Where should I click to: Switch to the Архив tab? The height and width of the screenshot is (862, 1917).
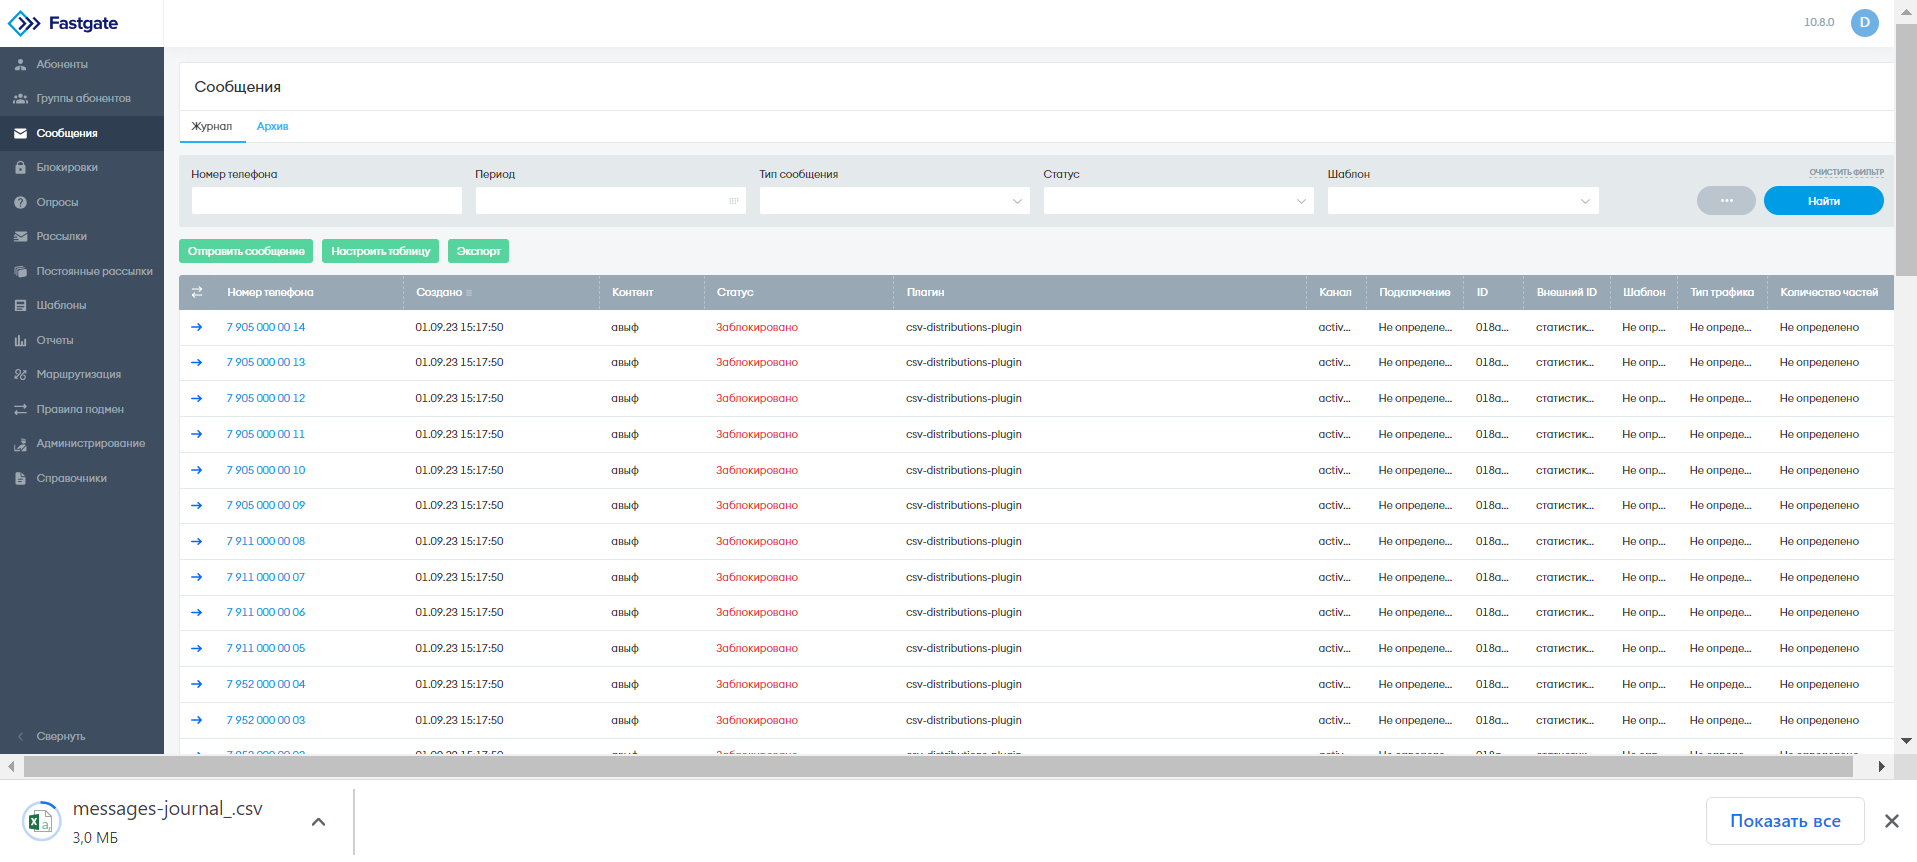tap(272, 126)
